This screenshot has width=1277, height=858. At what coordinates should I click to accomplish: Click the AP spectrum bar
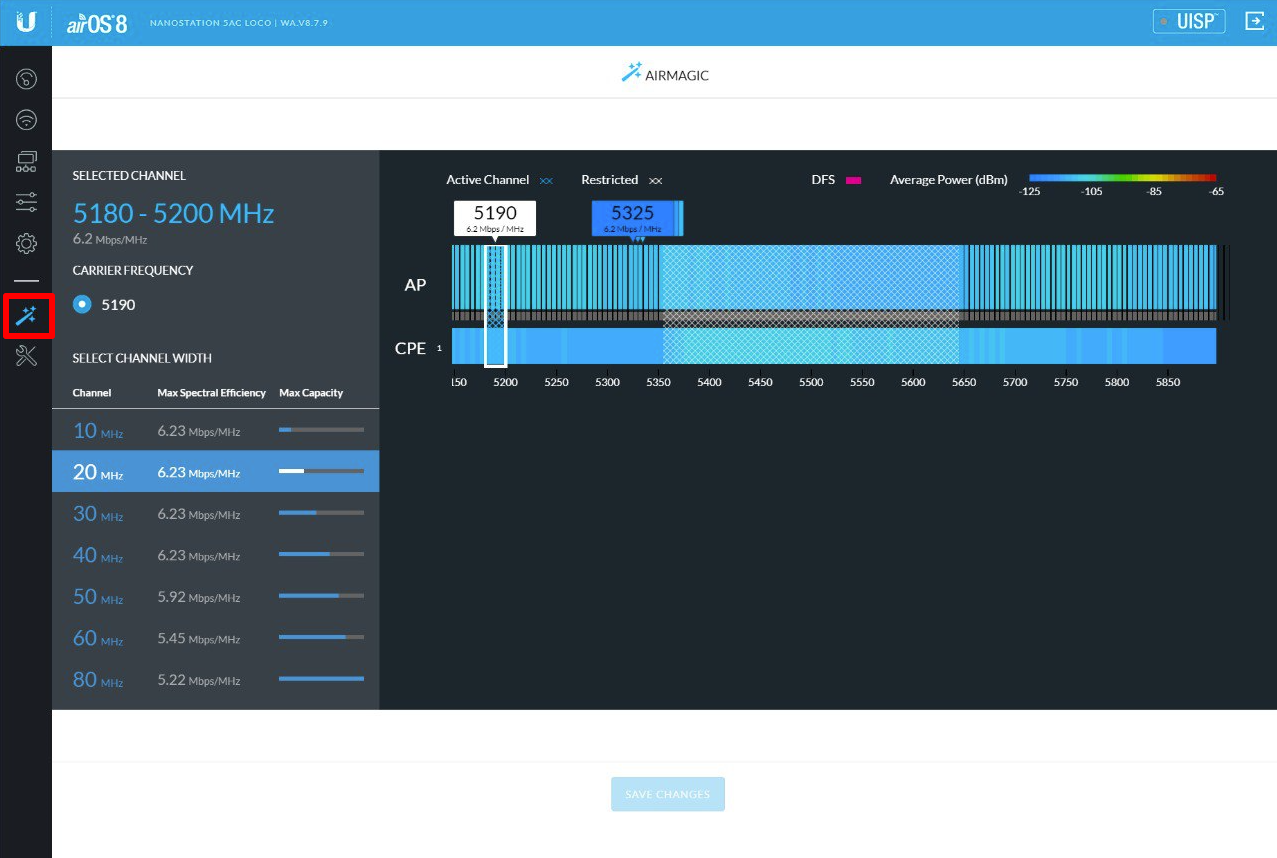pyautogui.click(x=835, y=277)
